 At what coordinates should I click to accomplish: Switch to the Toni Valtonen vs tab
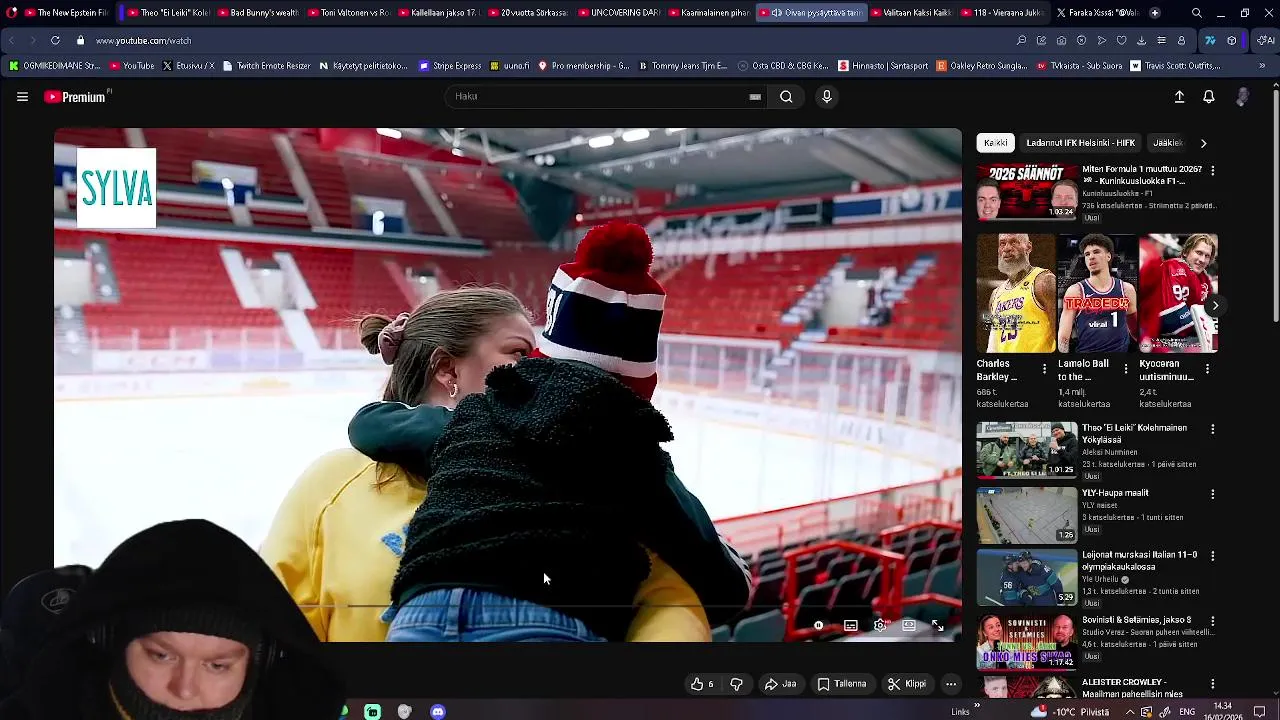coord(348,13)
